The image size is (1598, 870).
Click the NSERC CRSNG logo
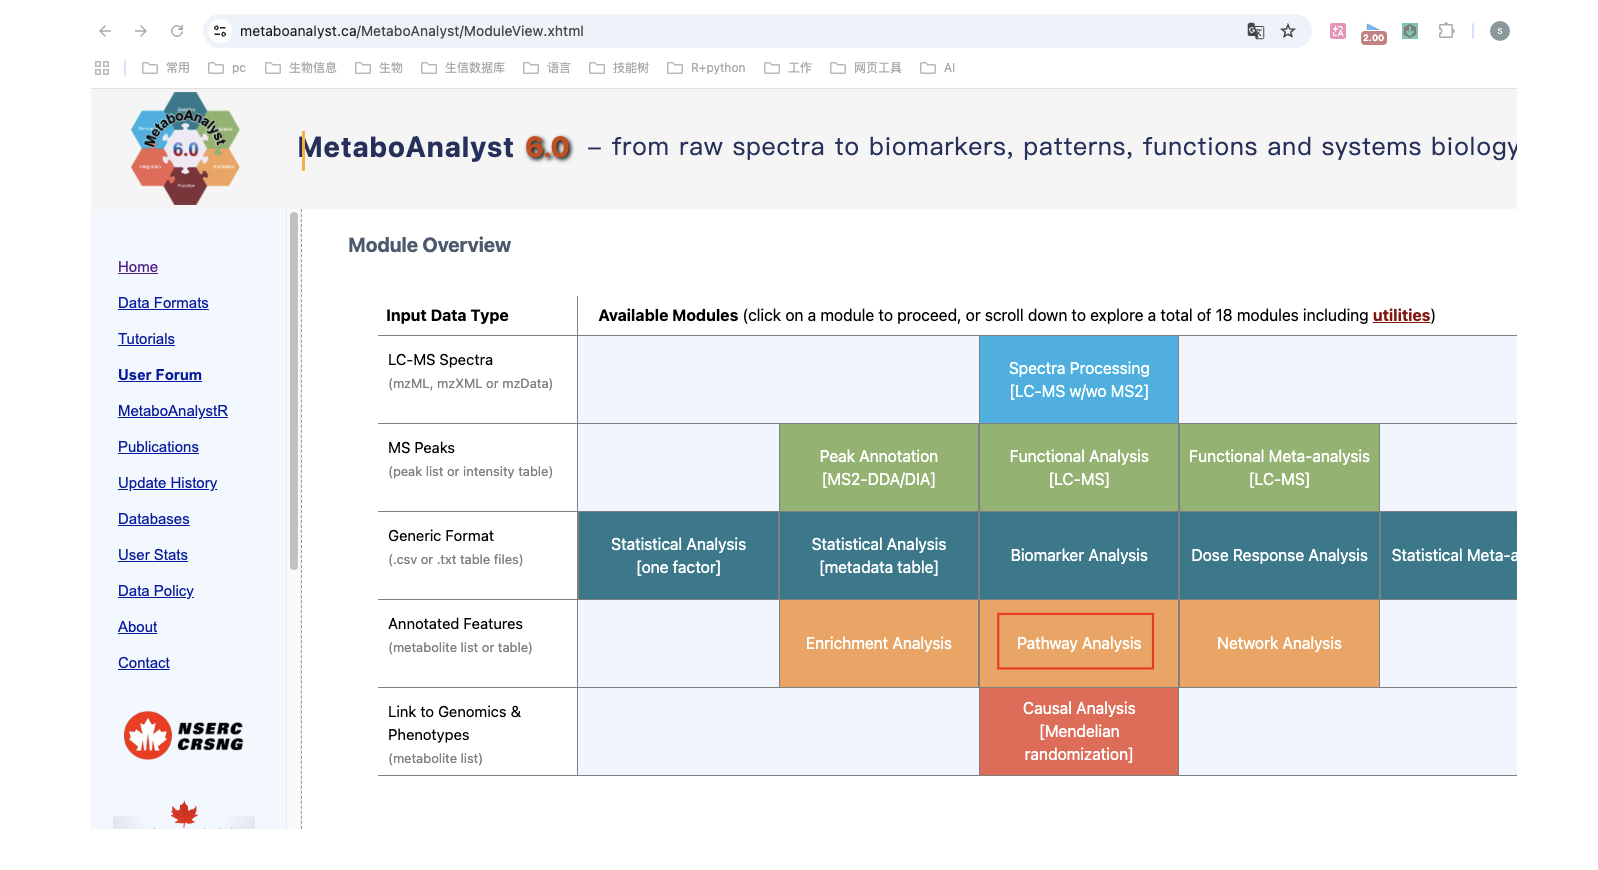tap(184, 735)
